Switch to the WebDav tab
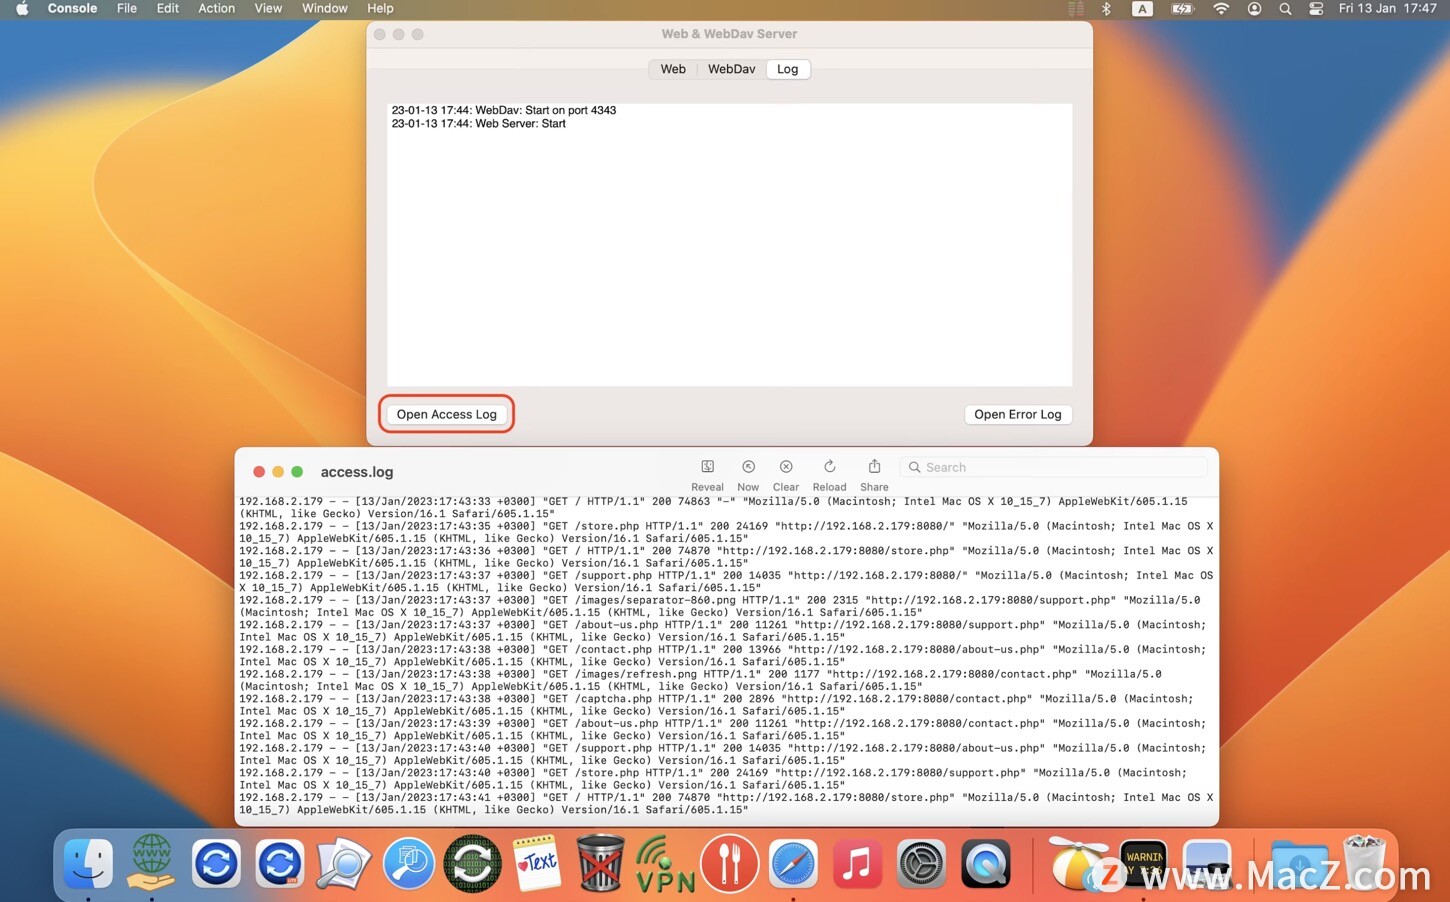The height and width of the screenshot is (902, 1450). pos(731,69)
